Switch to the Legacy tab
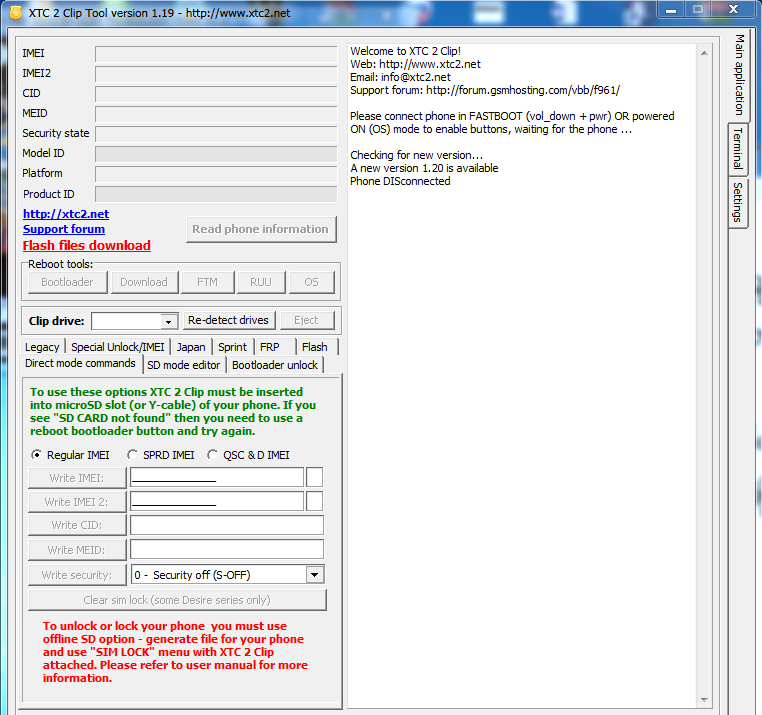The image size is (762, 715). 42,347
